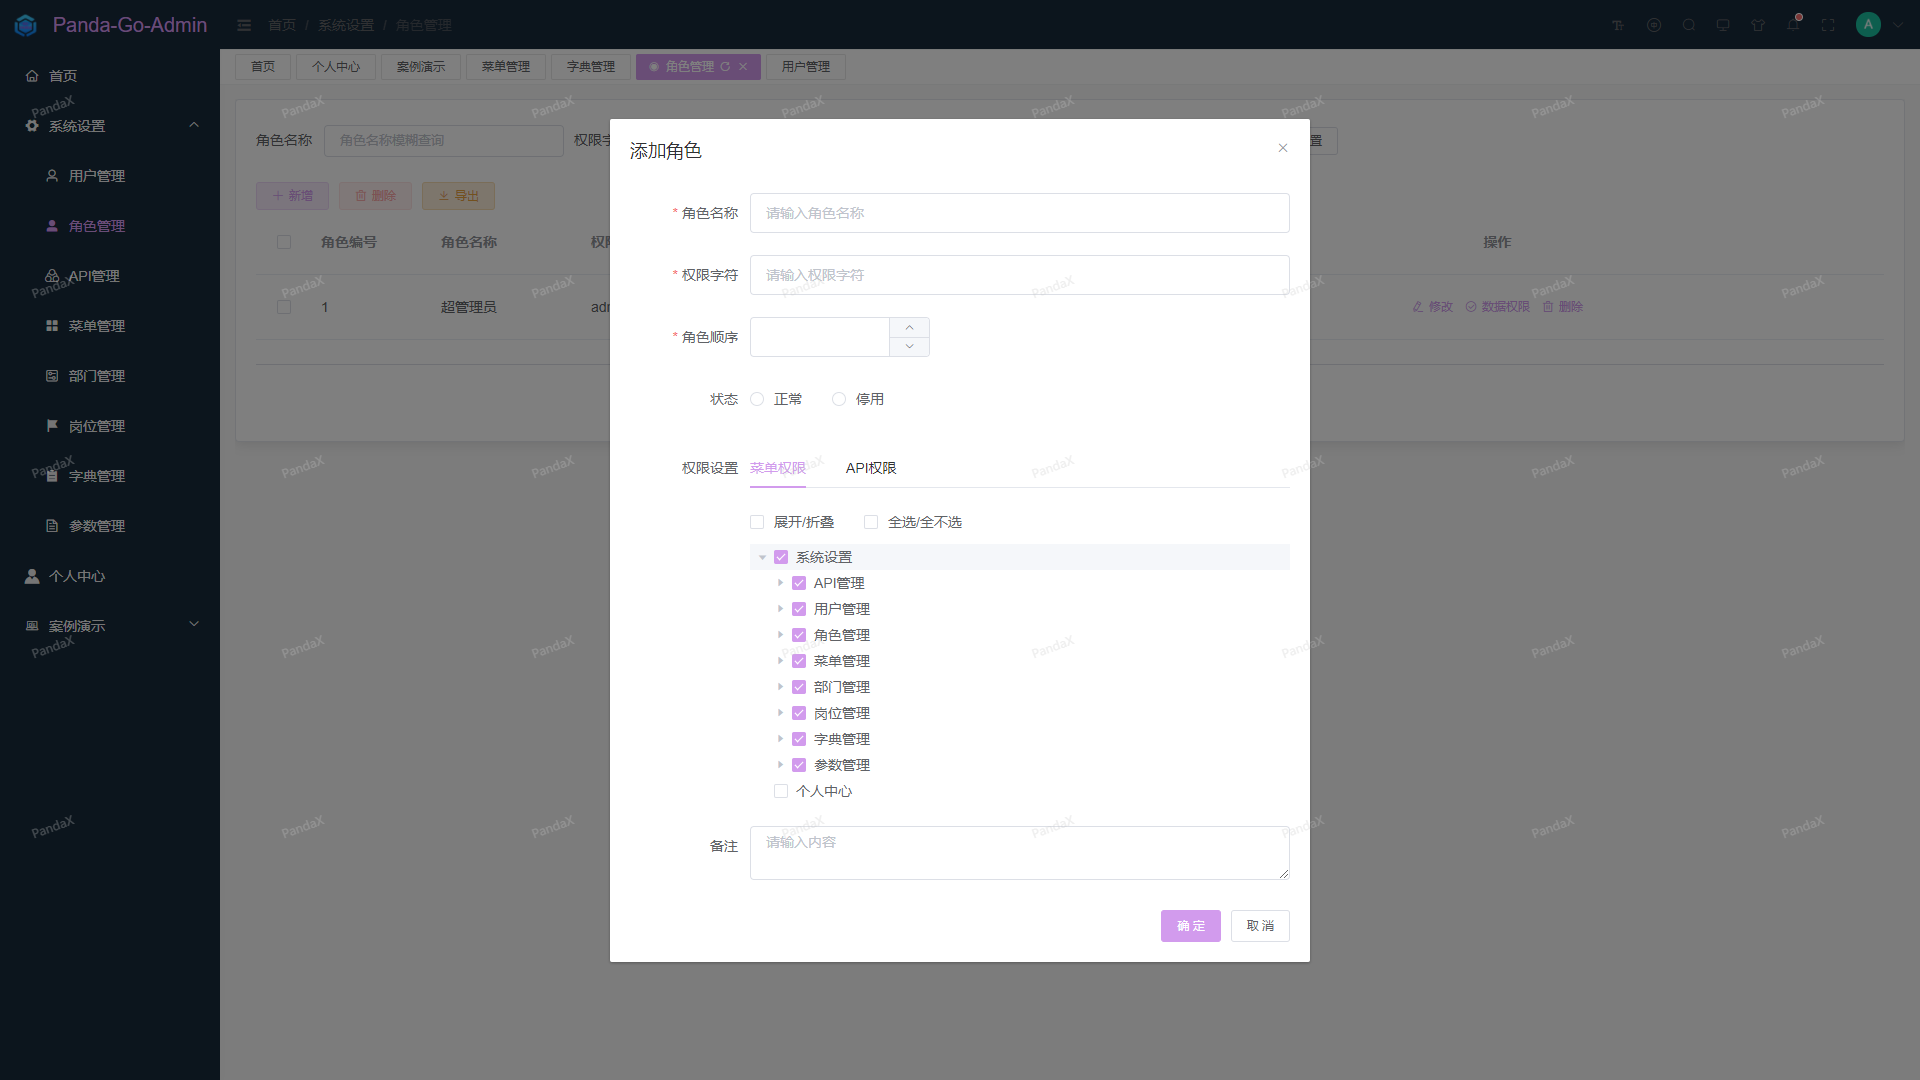Open the header search icon
The width and height of the screenshot is (1920, 1080).
tap(1689, 25)
